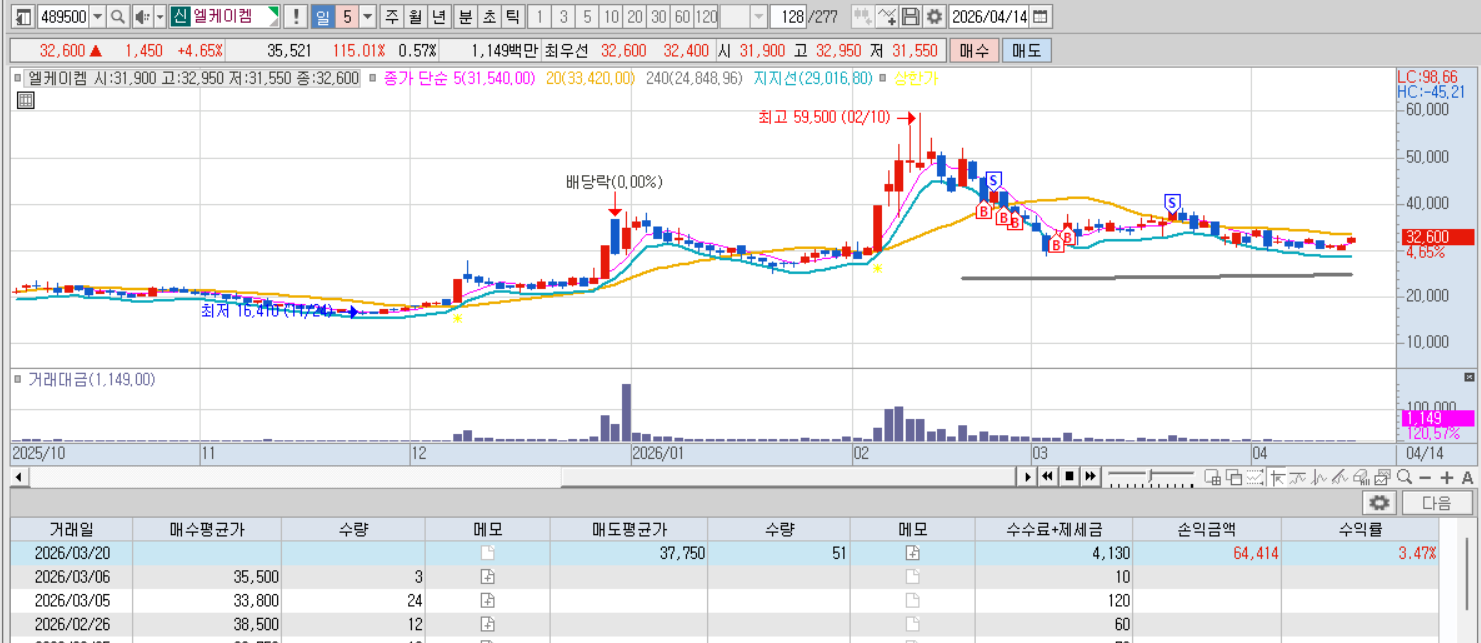Click the dotted range-select chart icon
Screen dimensions: 1481x643
pos(1254,477)
